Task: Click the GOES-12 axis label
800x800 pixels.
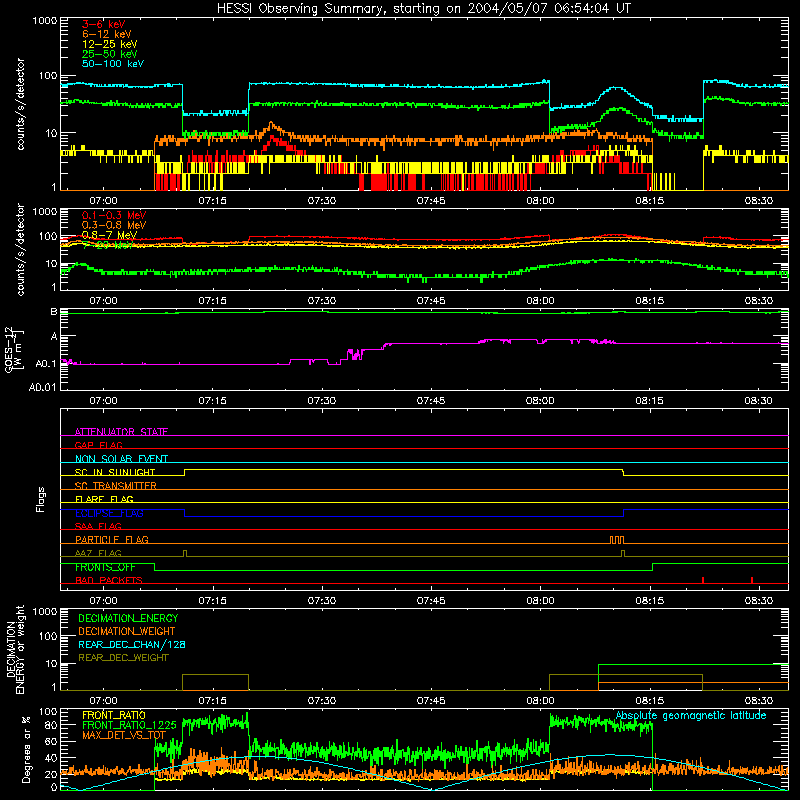Action: click(14, 350)
